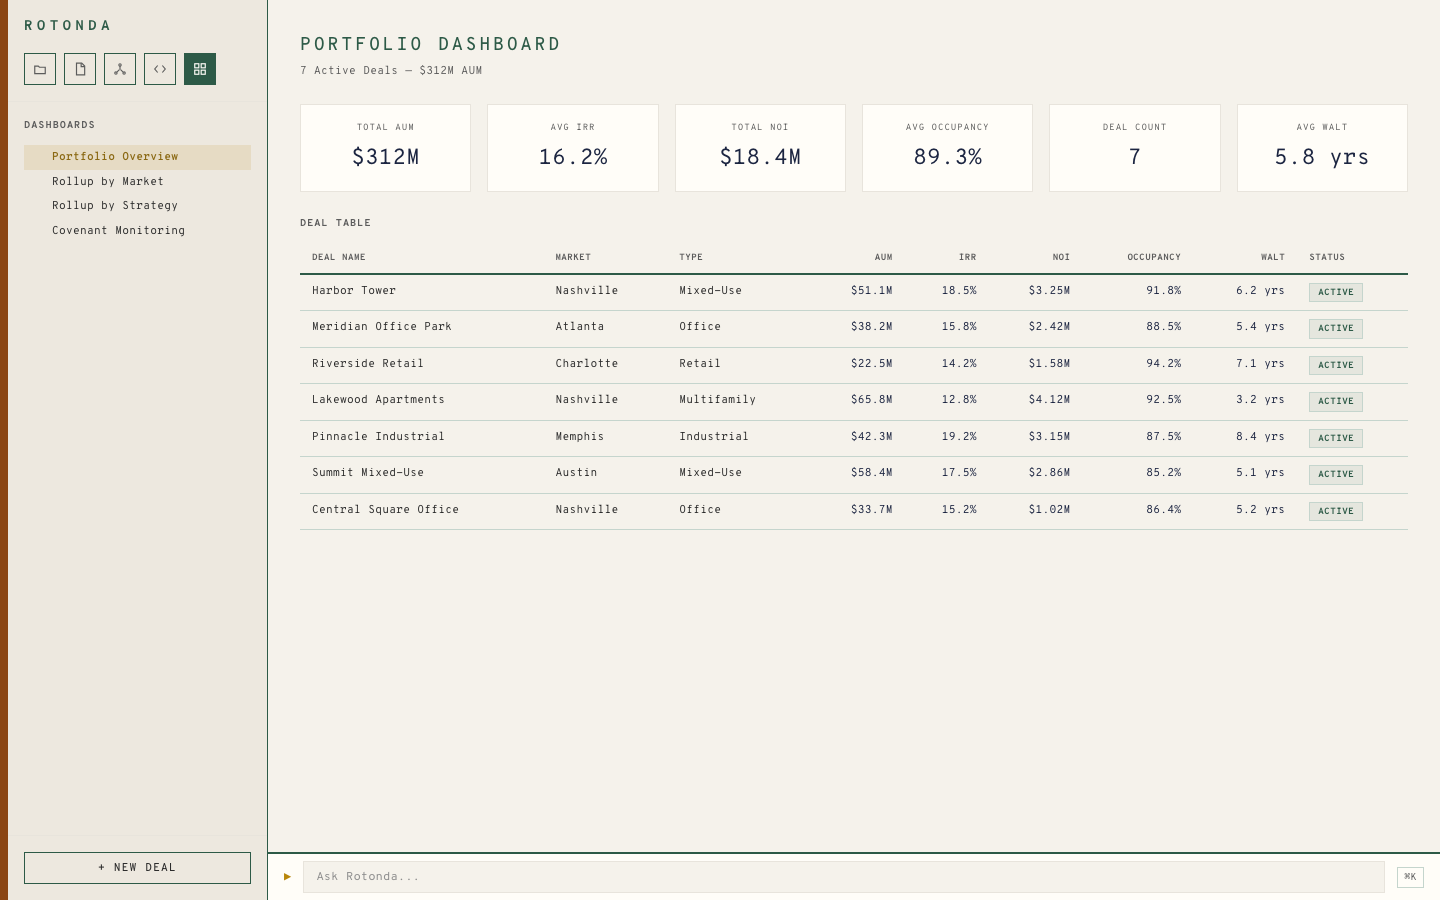Click the ⌘K shortcut badge
This screenshot has width=1440, height=900.
tap(1410, 877)
